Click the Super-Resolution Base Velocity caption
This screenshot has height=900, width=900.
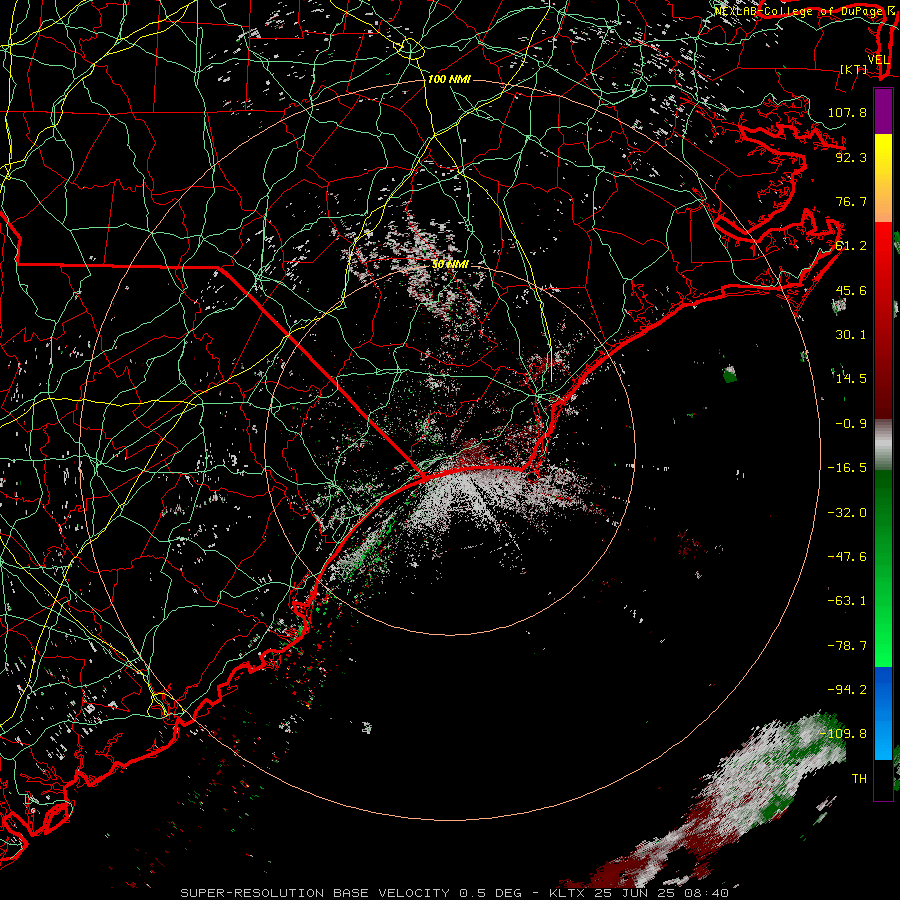tap(455, 893)
